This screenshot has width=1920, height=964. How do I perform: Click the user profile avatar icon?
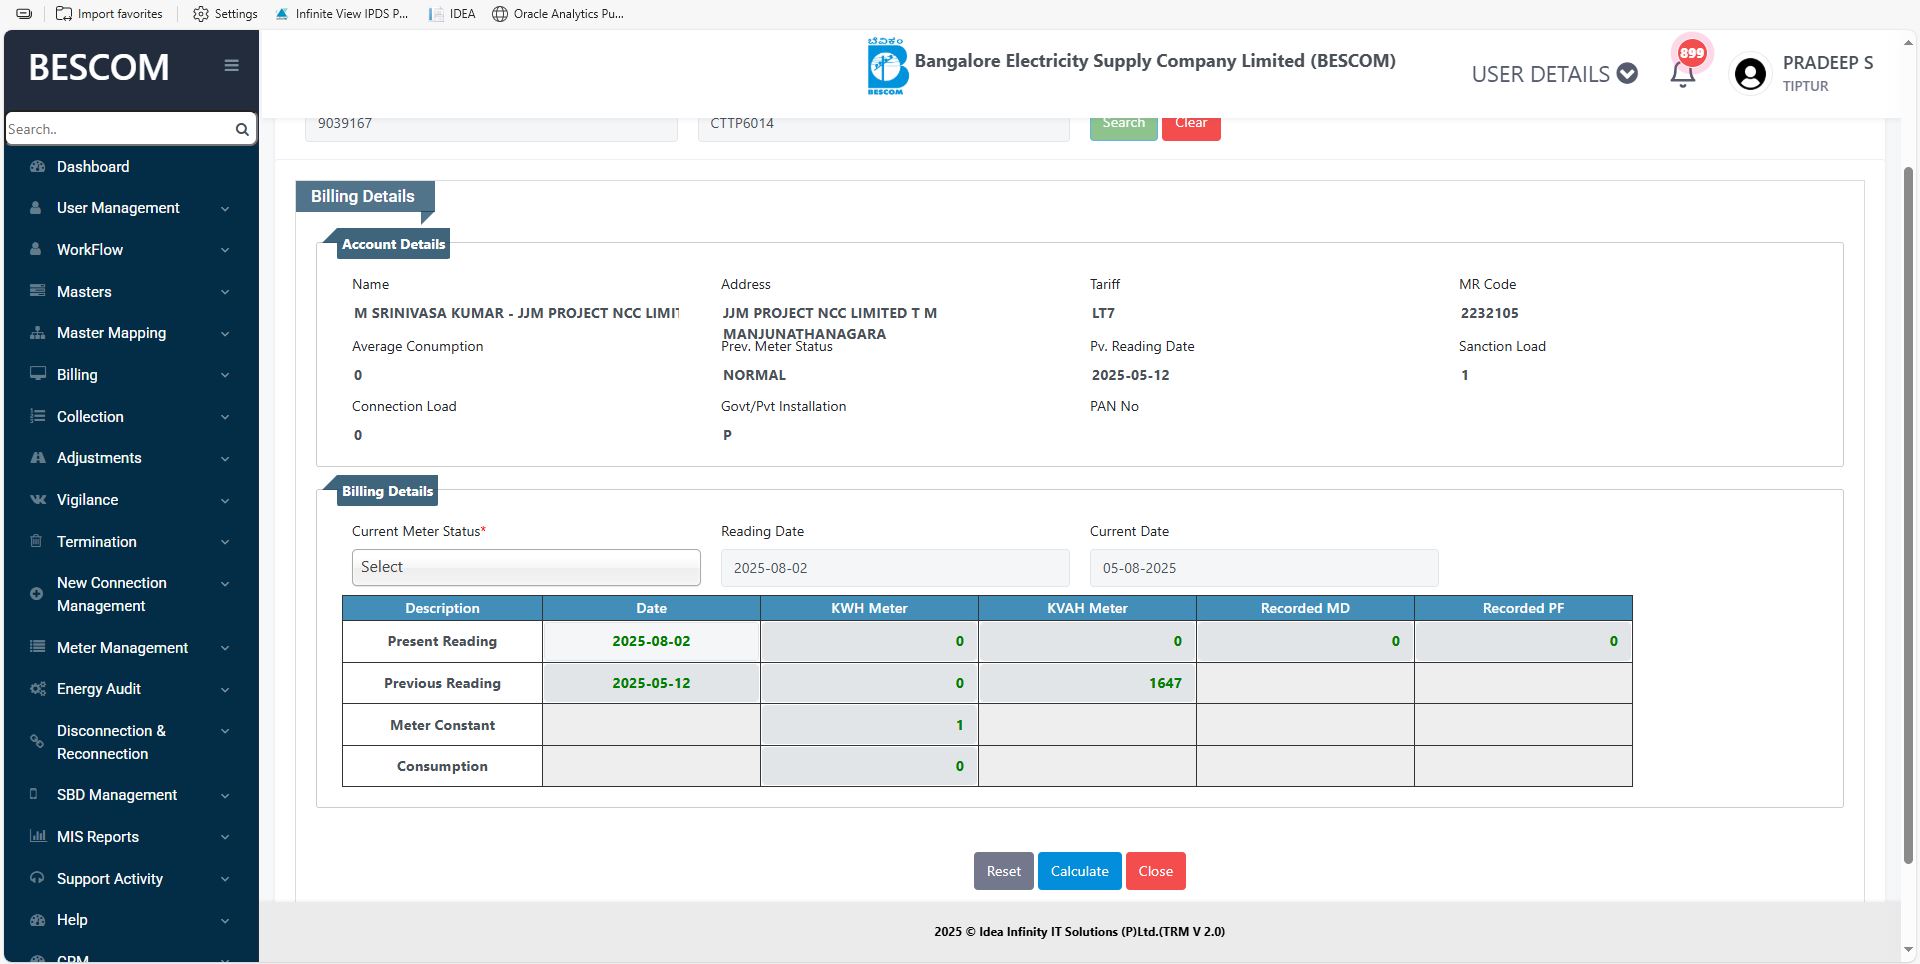coord(1750,74)
